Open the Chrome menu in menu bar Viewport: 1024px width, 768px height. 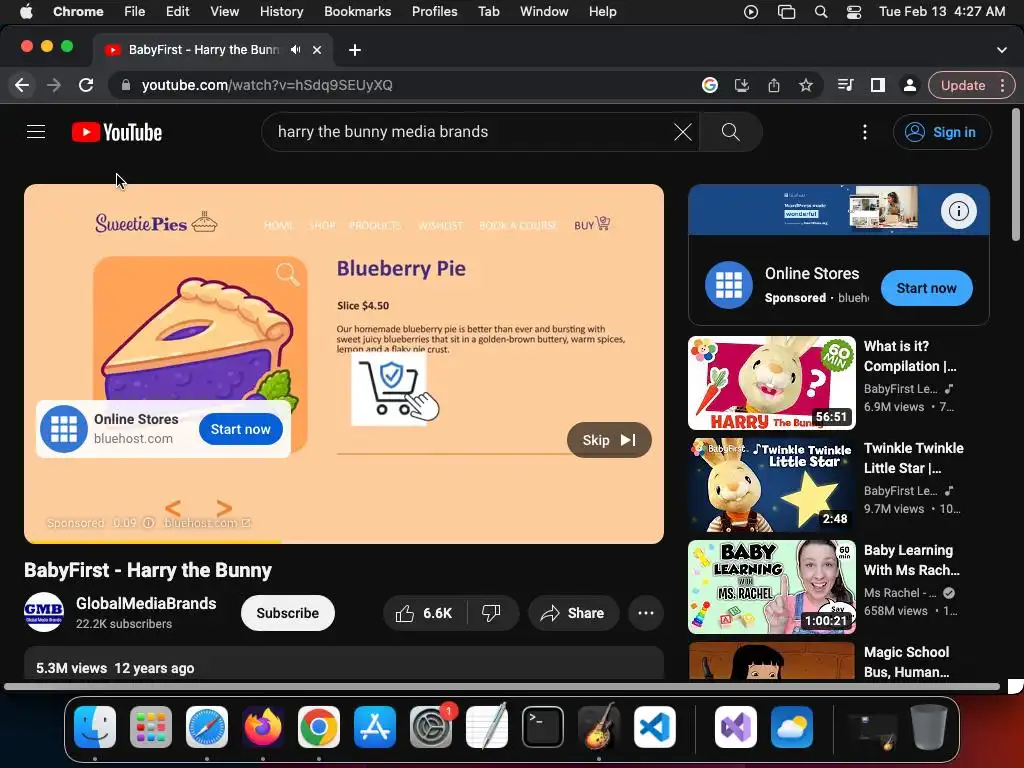coord(78,11)
